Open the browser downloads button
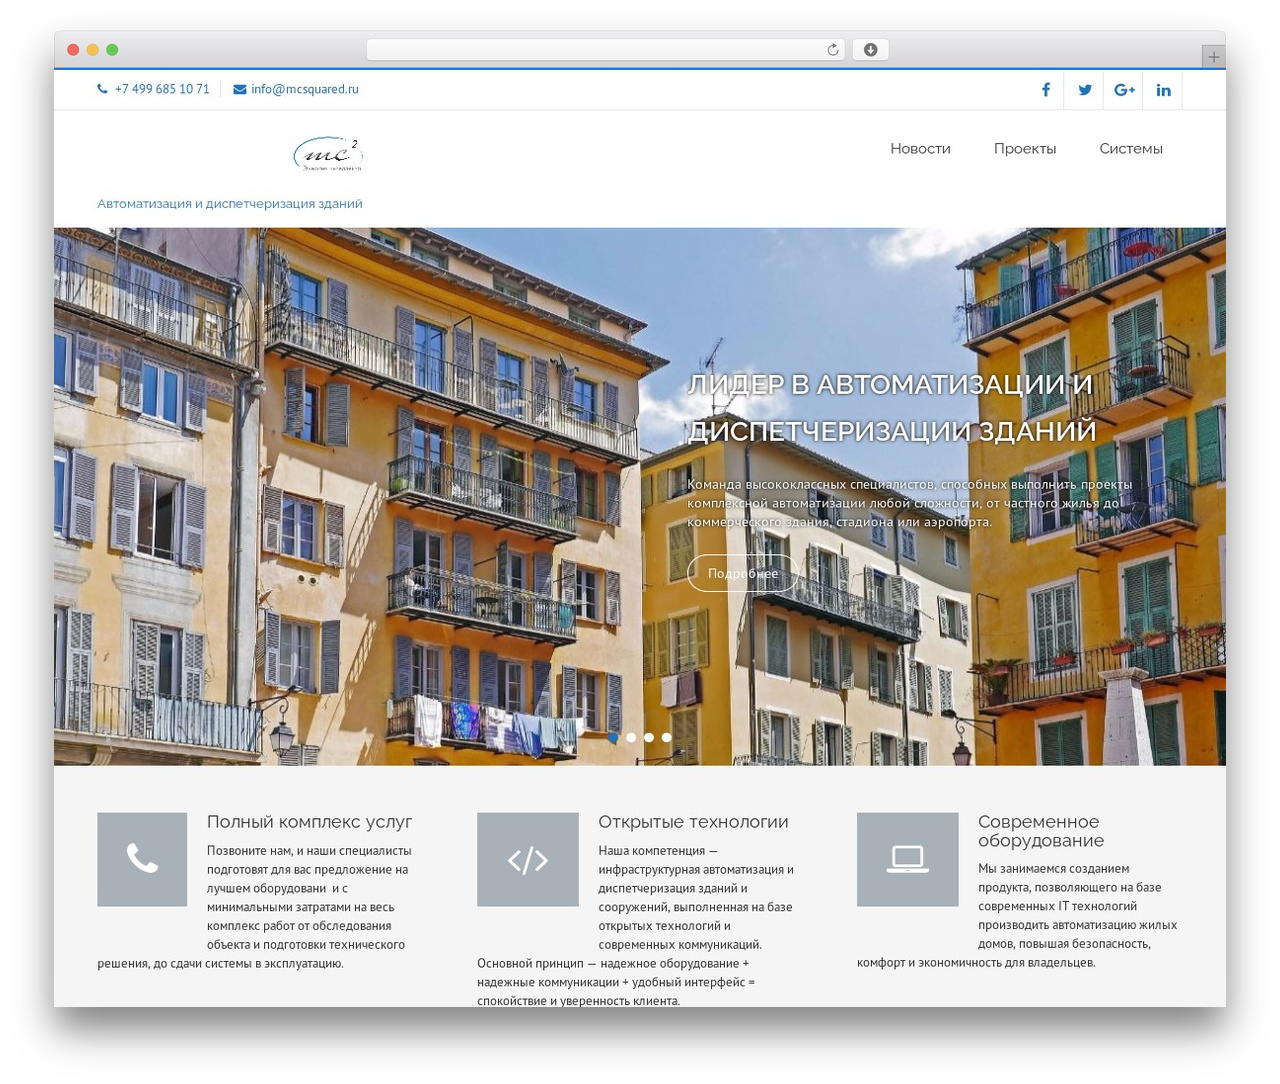The image size is (1280, 1084). pyautogui.click(x=870, y=50)
